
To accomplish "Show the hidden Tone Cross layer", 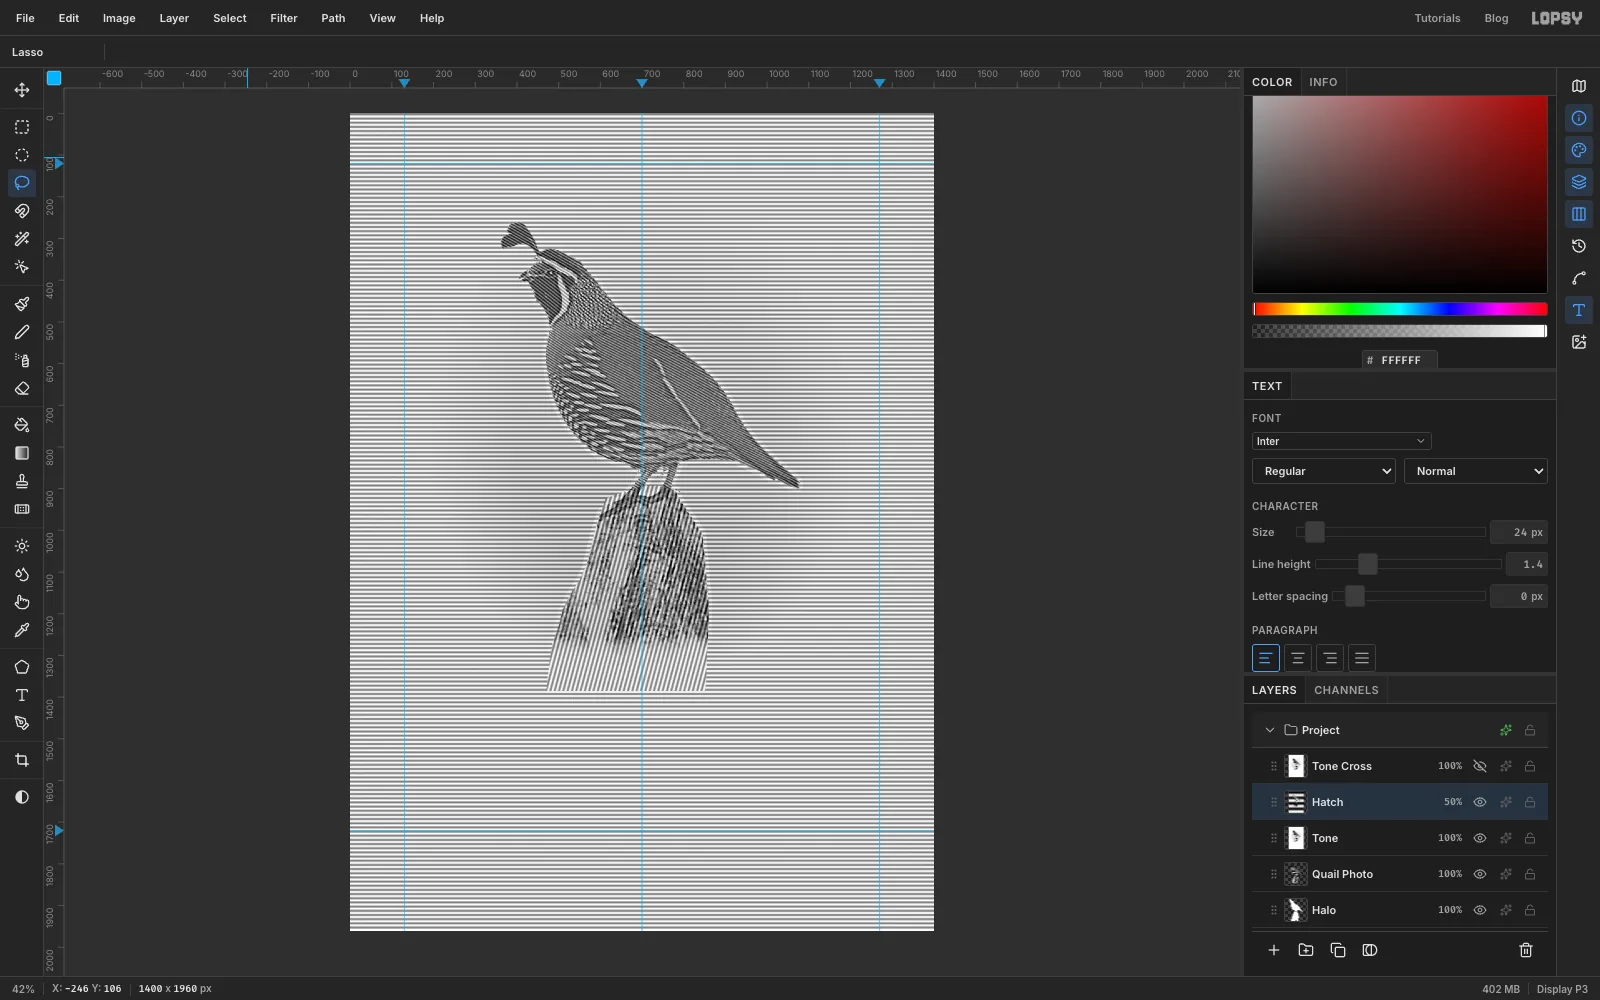I will (x=1480, y=766).
